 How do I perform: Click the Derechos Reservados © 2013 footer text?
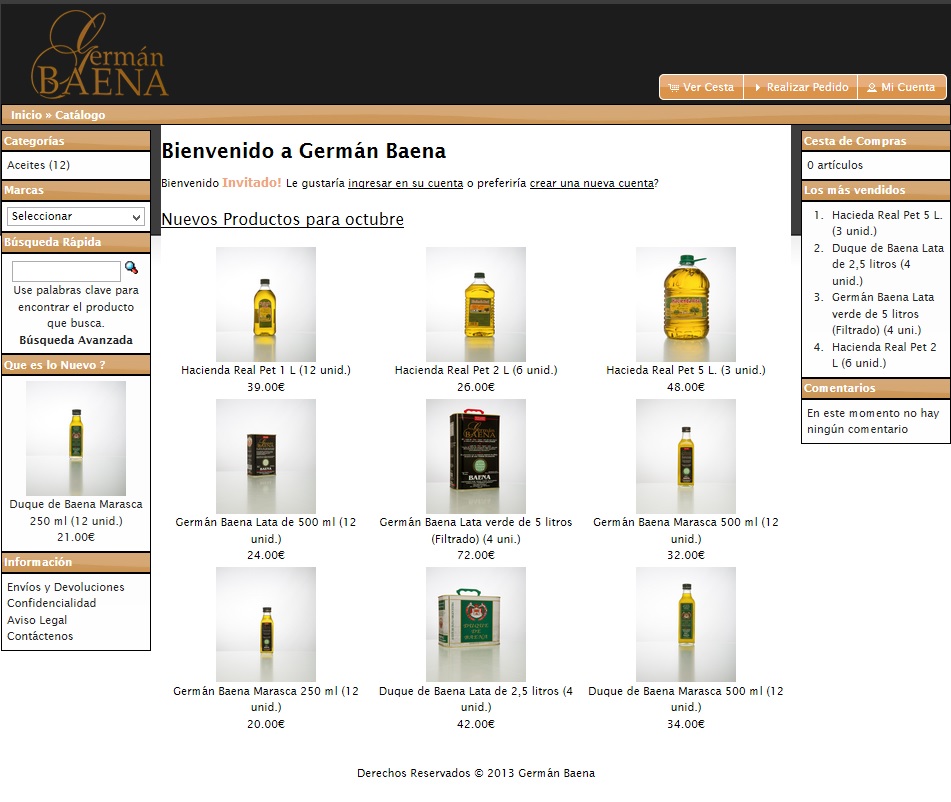pyautogui.click(x=476, y=773)
